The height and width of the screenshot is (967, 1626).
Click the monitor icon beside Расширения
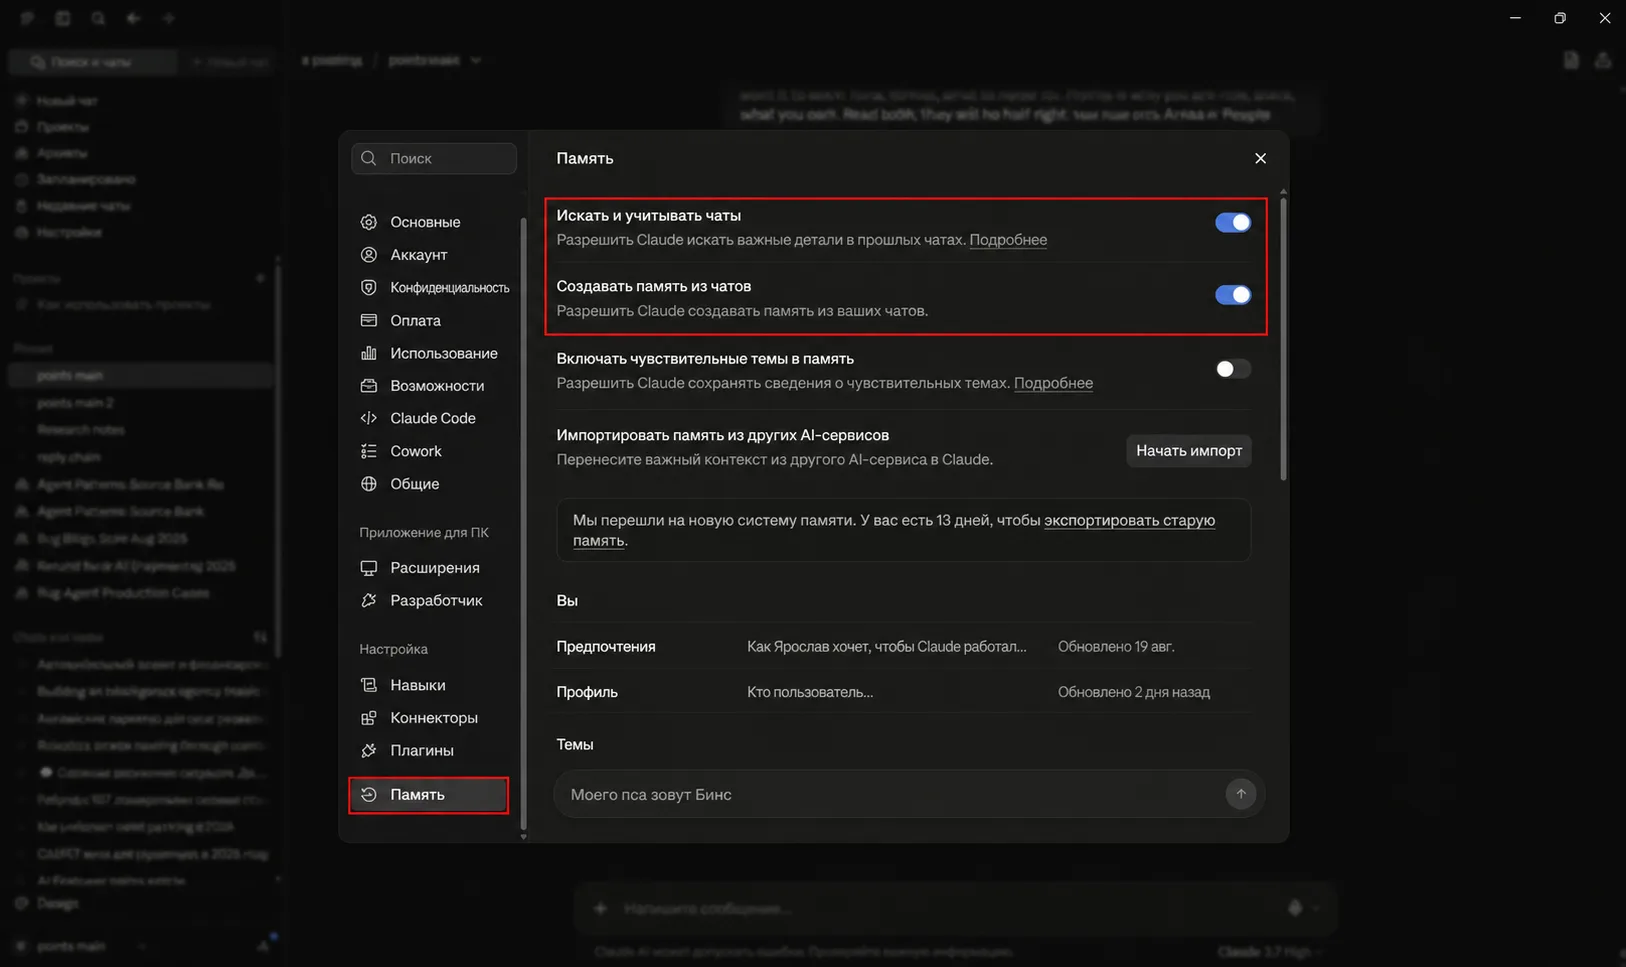[x=369, y=568]
